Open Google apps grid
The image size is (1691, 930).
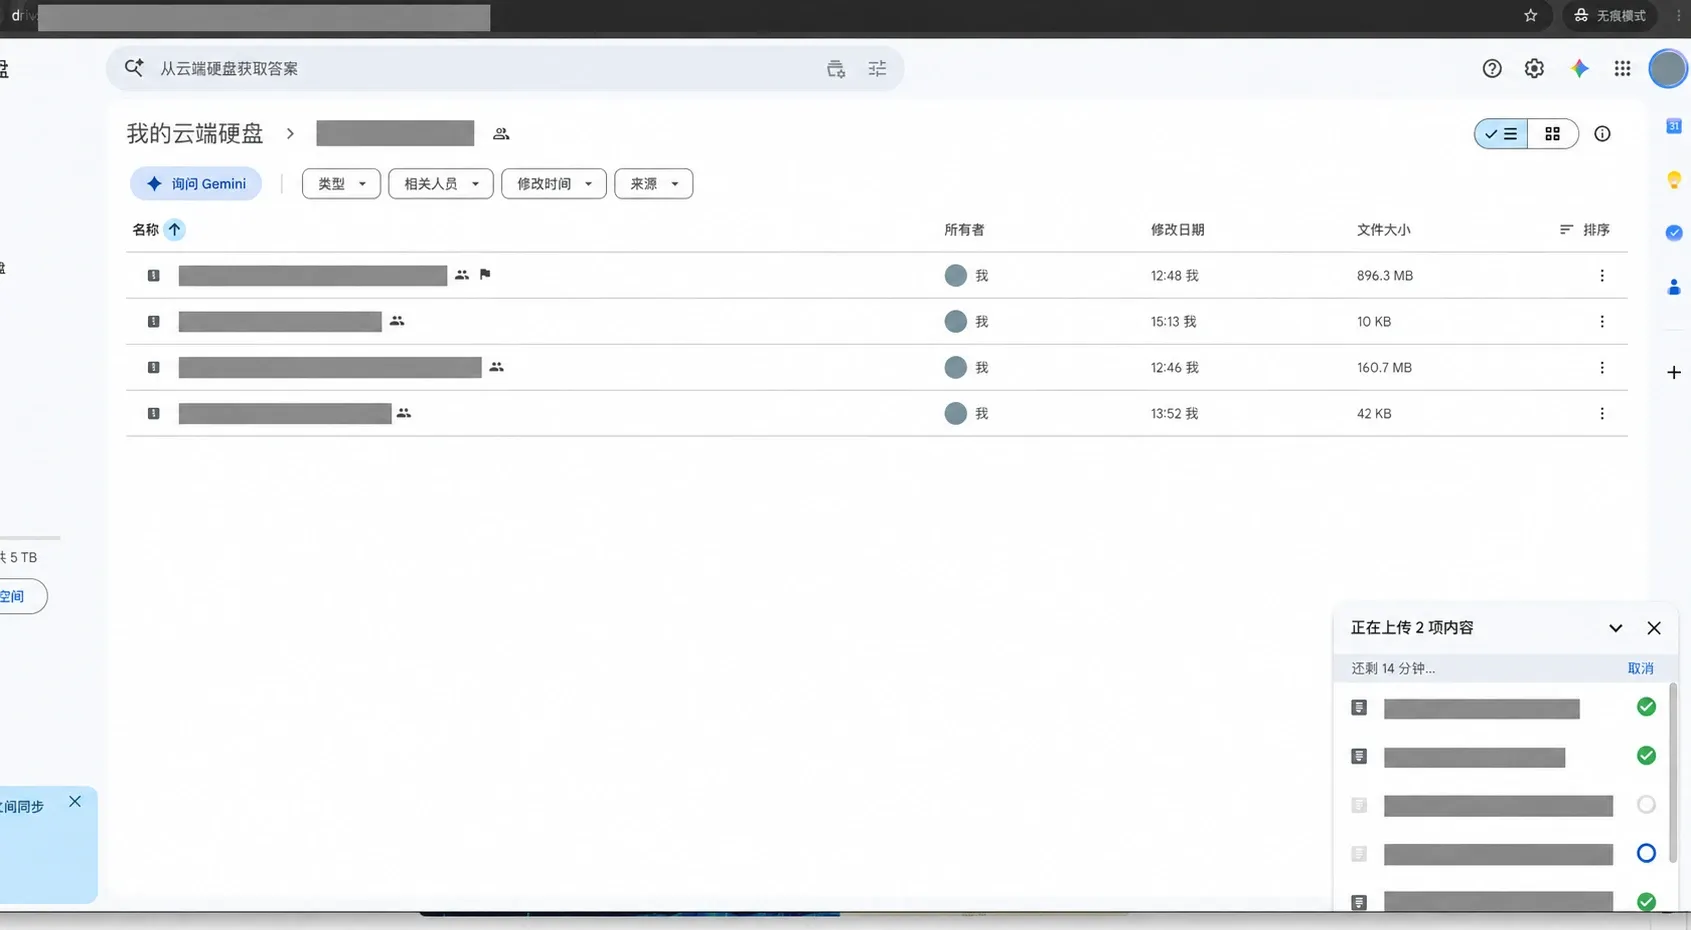pyautogui.click(x=1622, y=68)
